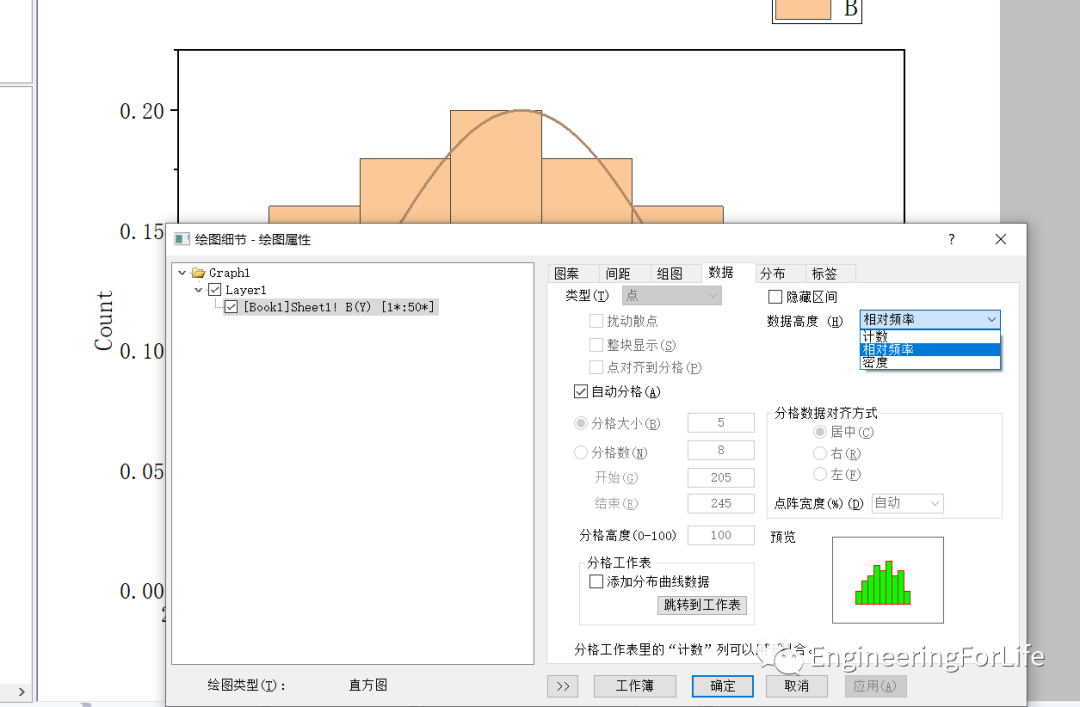
Task: Collapse the Layer1 tree node
Action: 198,290
